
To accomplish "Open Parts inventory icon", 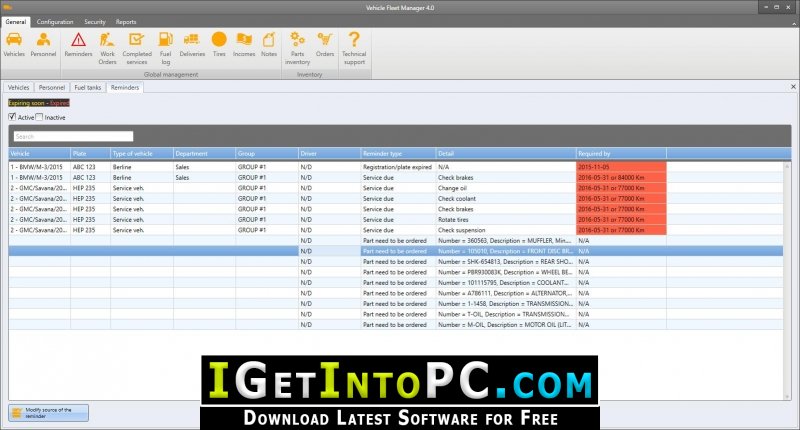I will [297, 48].
